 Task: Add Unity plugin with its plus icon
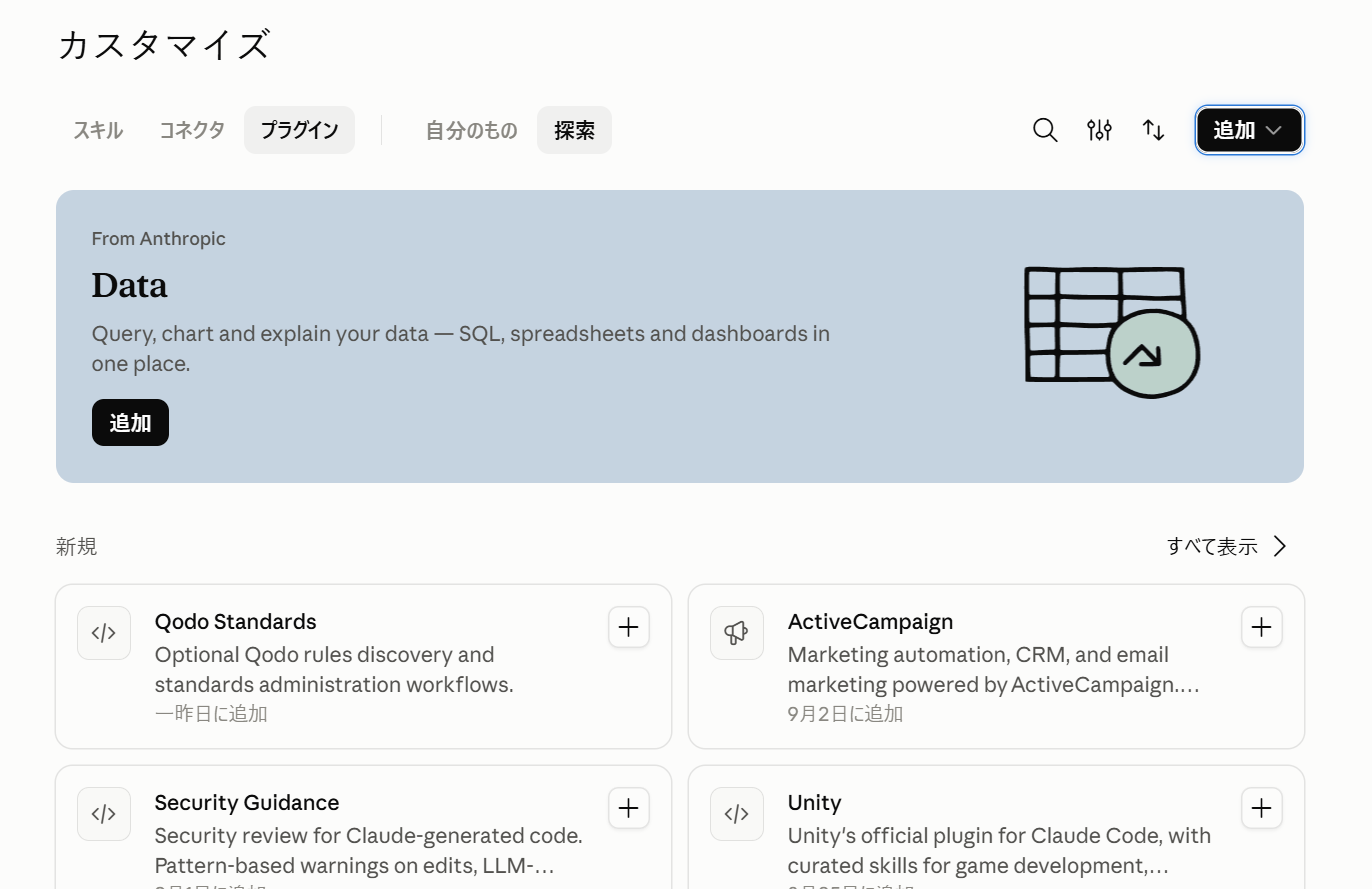pyautogui.click(x=1262, y=808)
